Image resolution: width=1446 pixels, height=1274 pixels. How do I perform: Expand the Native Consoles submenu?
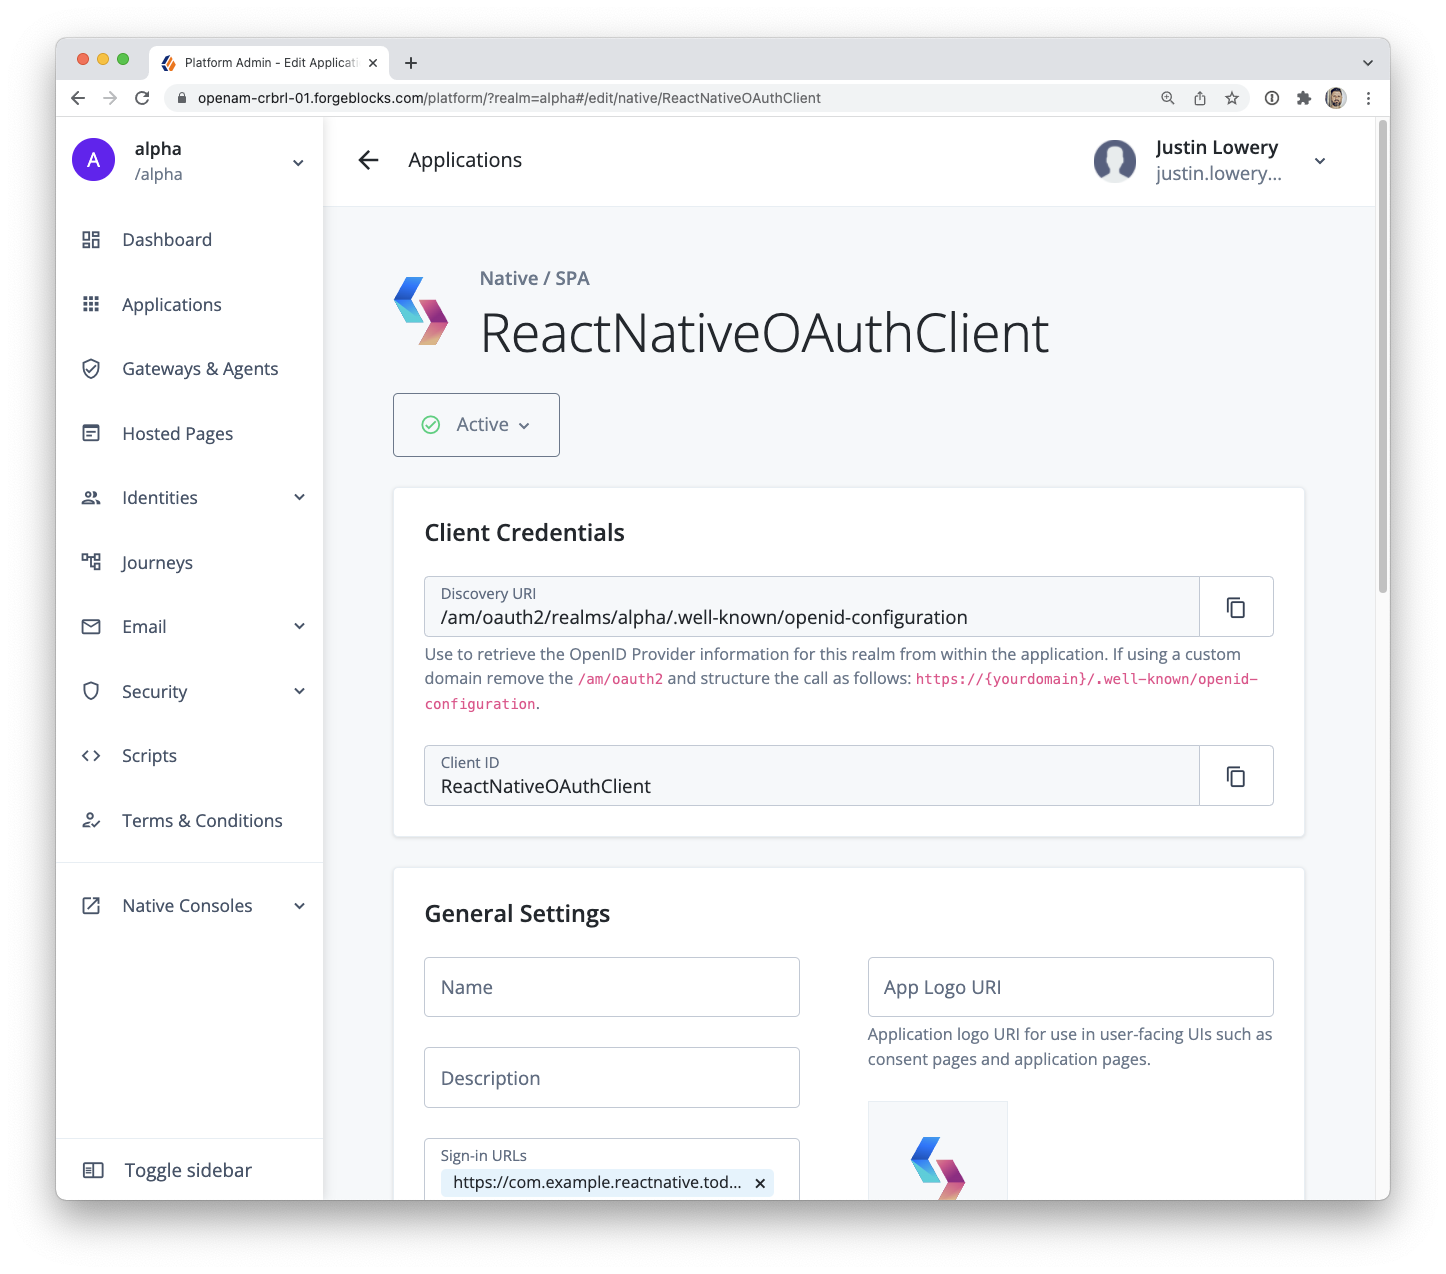point(299,906)
